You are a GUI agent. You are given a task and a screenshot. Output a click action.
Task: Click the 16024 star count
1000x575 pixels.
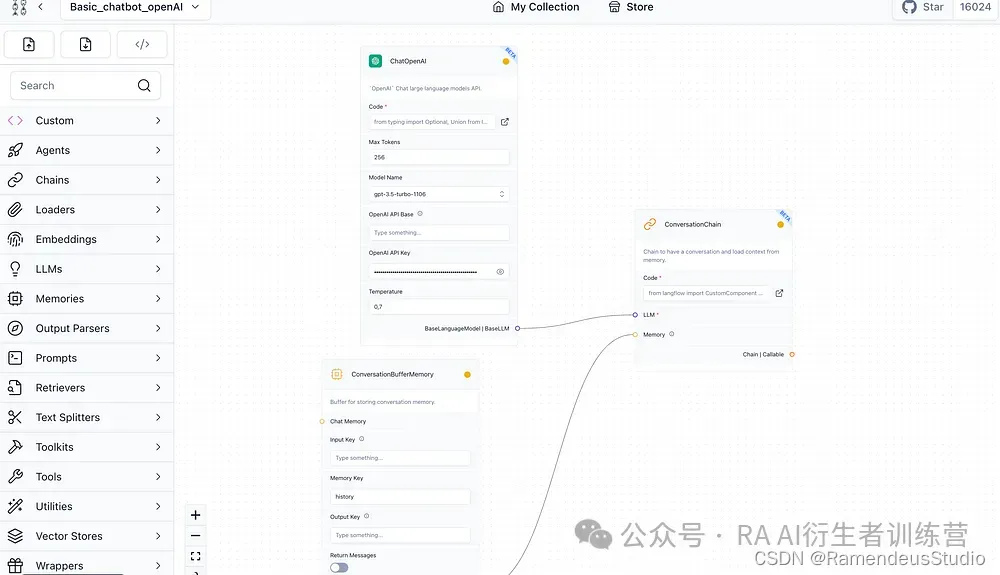click(x=975, y=7)
